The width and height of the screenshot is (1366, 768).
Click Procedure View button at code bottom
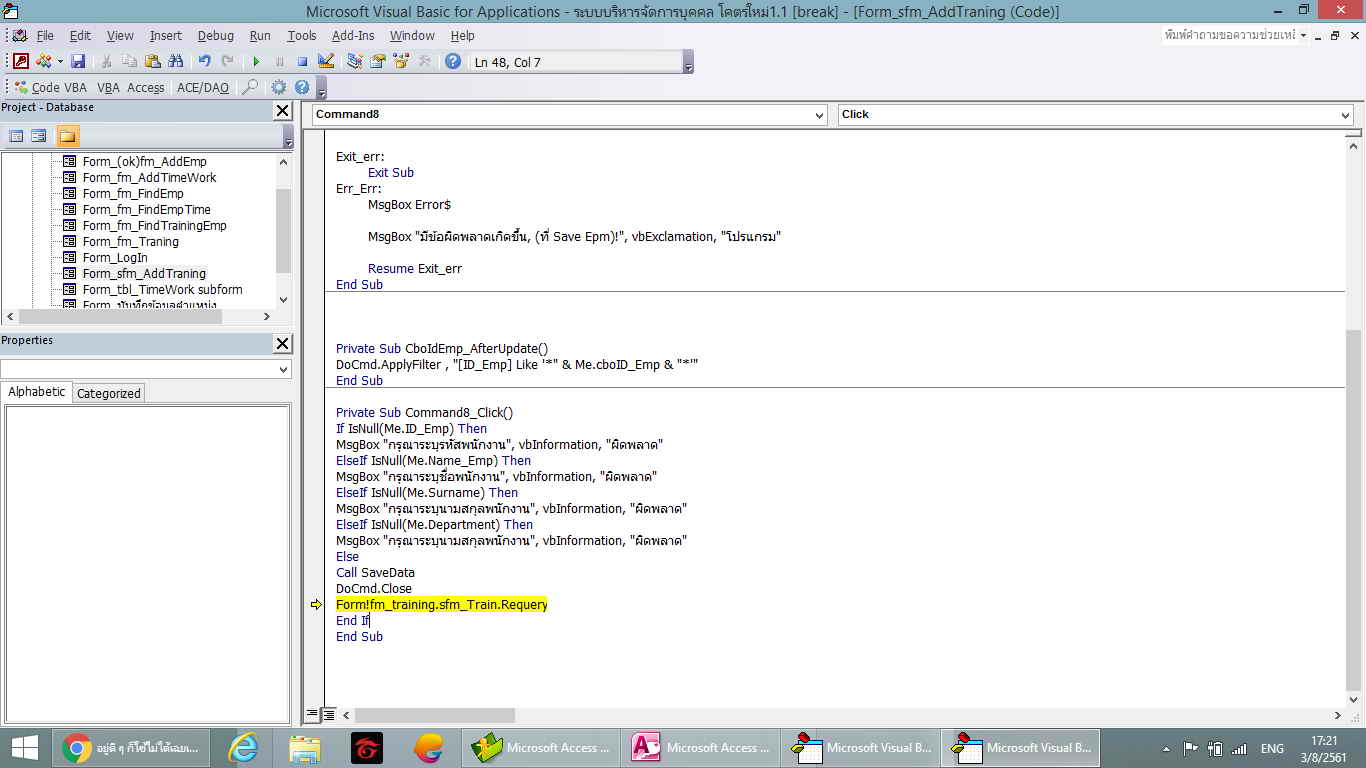pyautogui.click(x=312, y=714)
